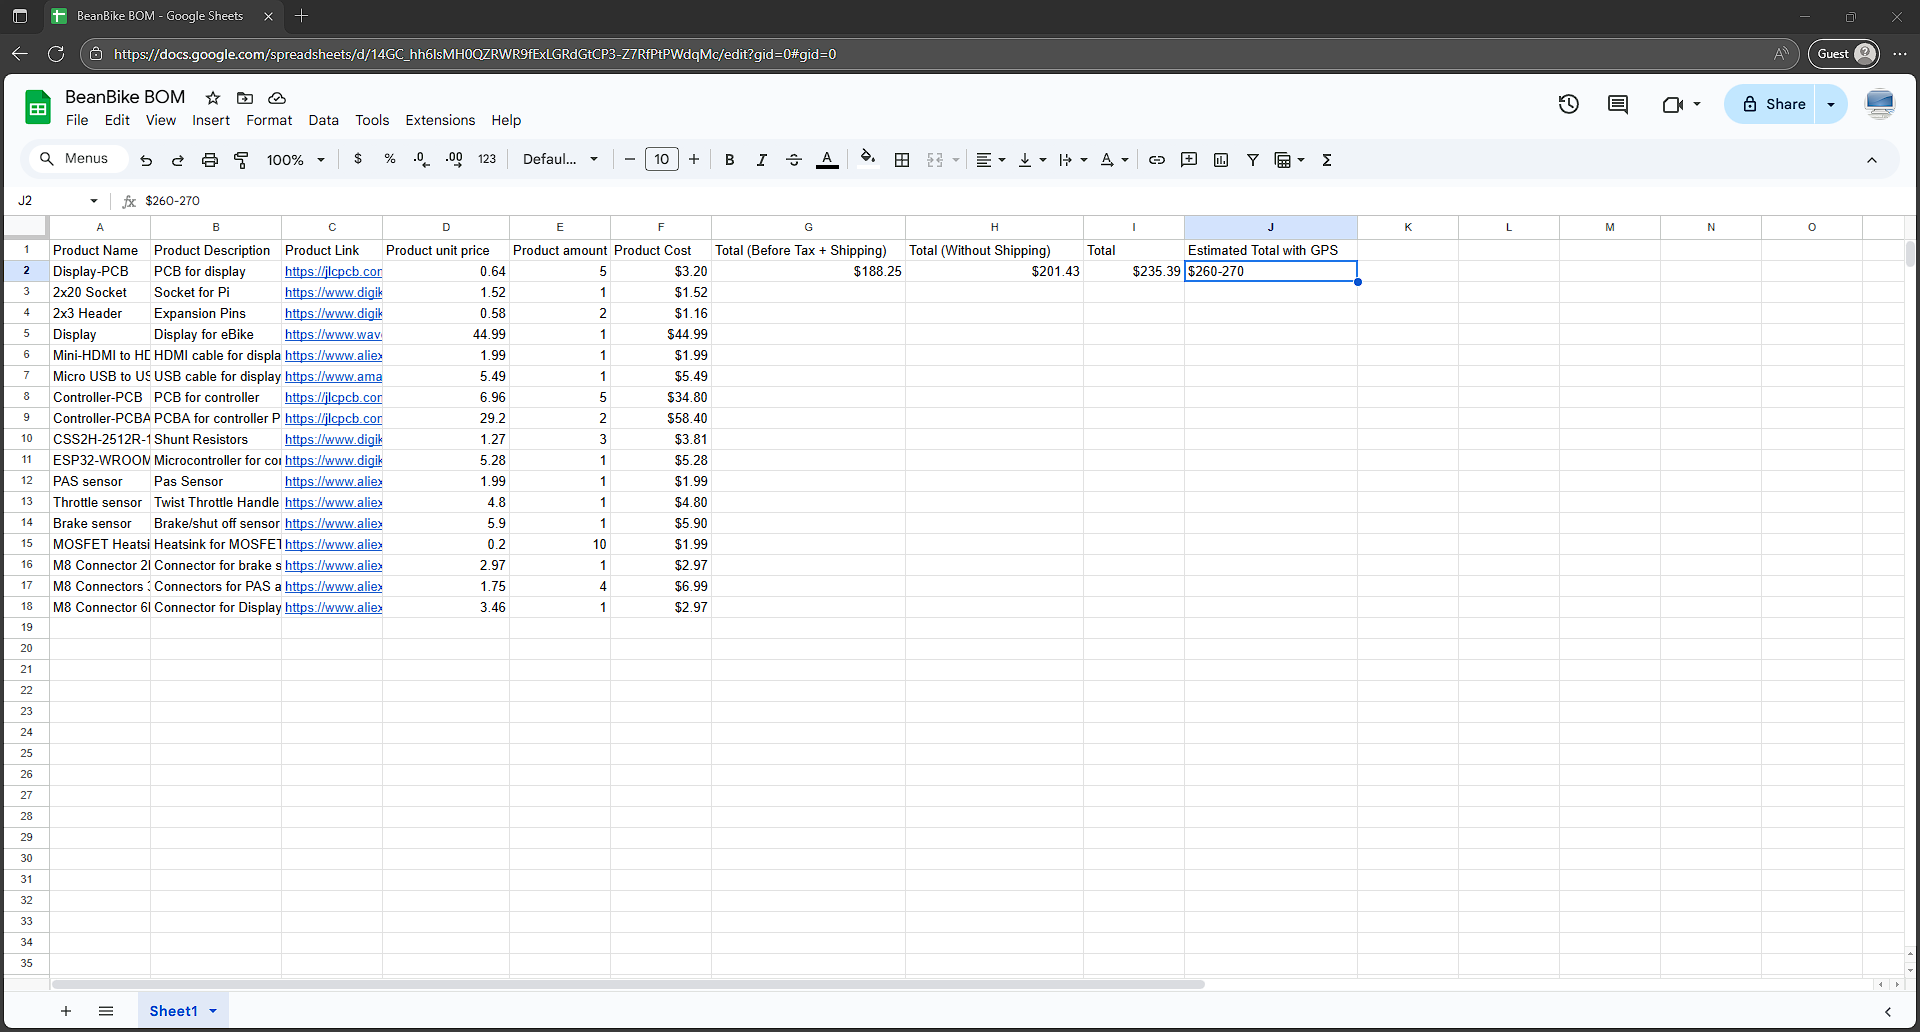This screenshot has height=1032, width=1920.
Task: Click the insert chart icon
Action: point(1221,160)
